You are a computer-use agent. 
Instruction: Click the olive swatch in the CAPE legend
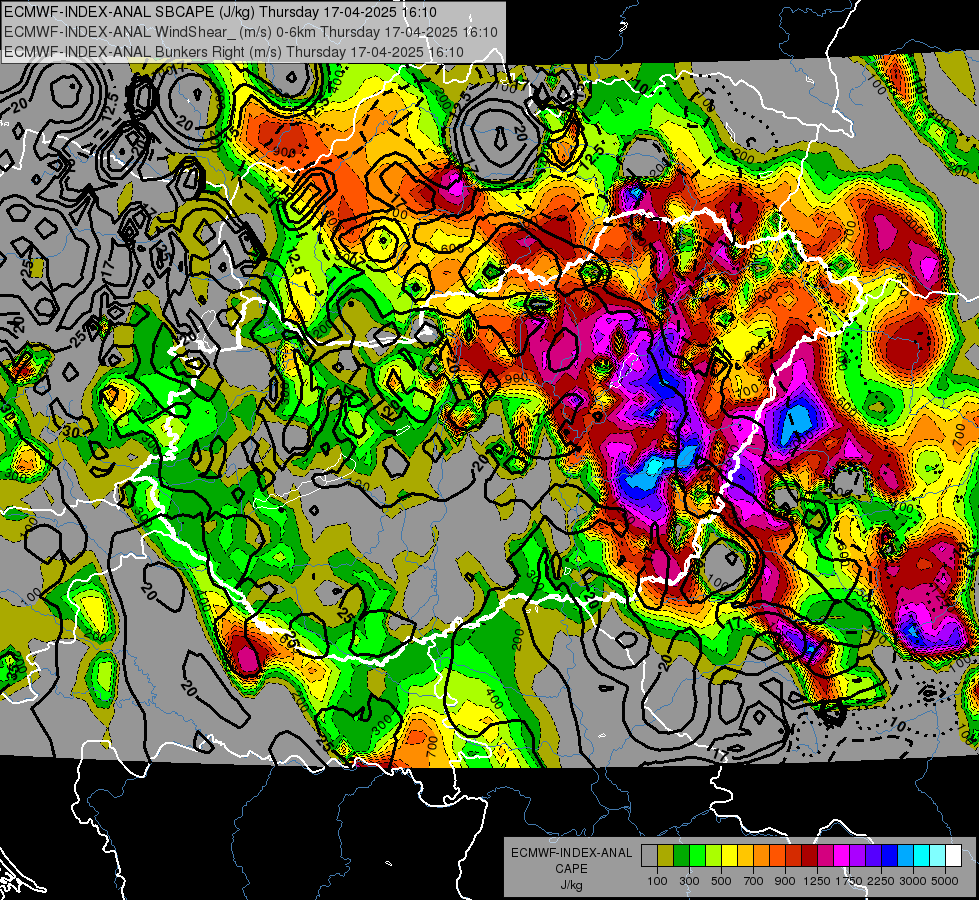tap(666, 856)
